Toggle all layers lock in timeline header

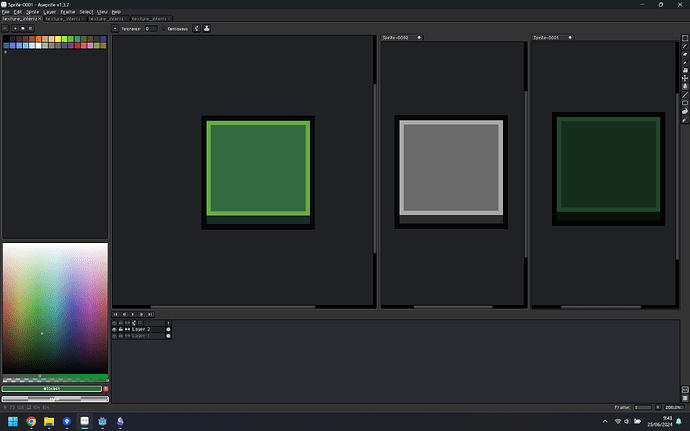click(x=121, y=323)
